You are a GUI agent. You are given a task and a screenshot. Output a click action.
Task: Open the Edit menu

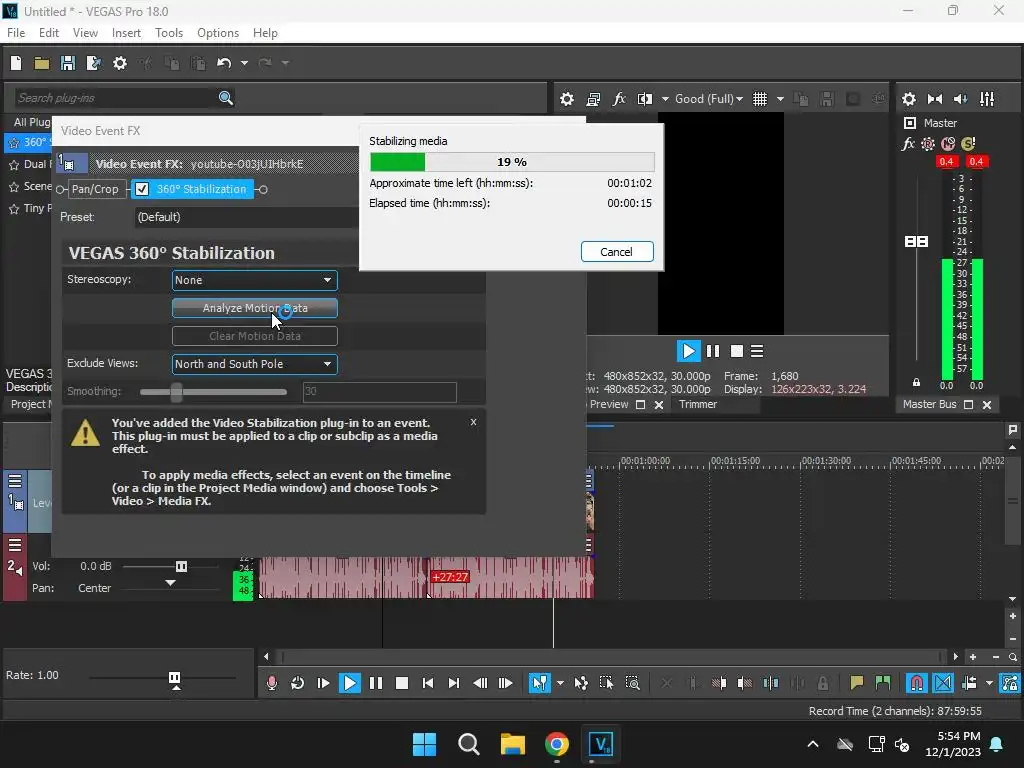pyautogui.click(x=48, y=33)
